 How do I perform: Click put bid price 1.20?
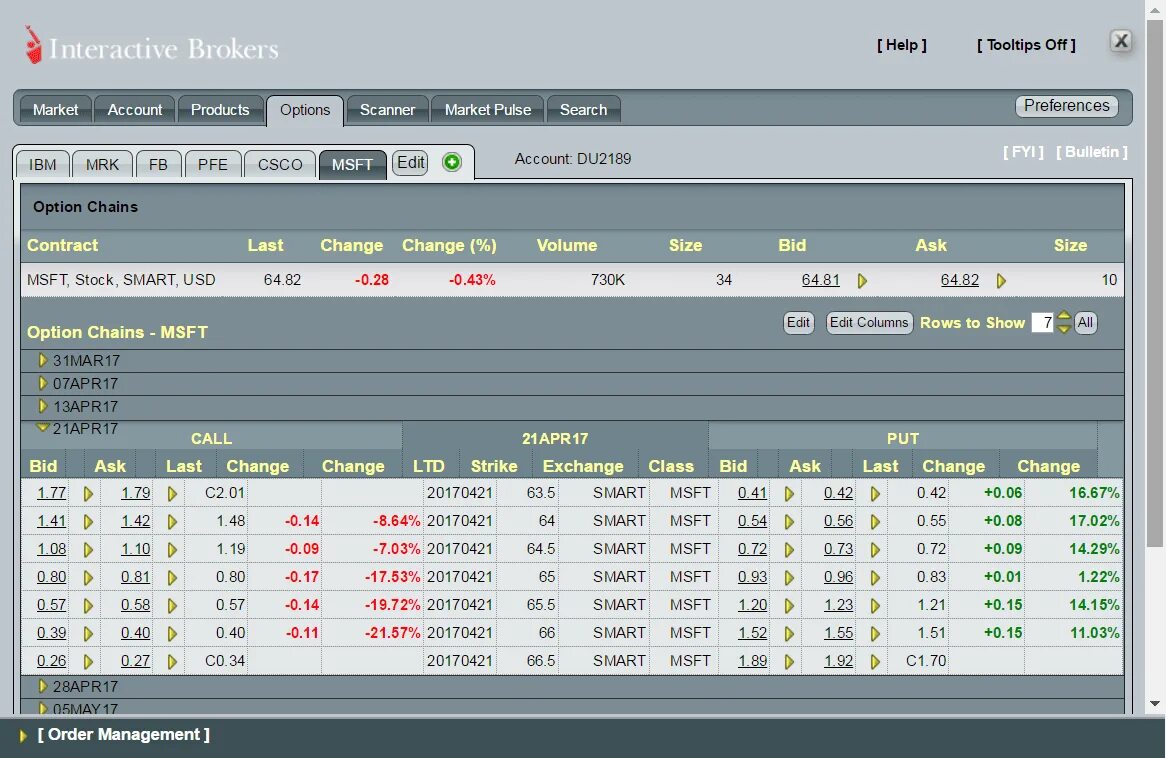(x=752, y=606)
